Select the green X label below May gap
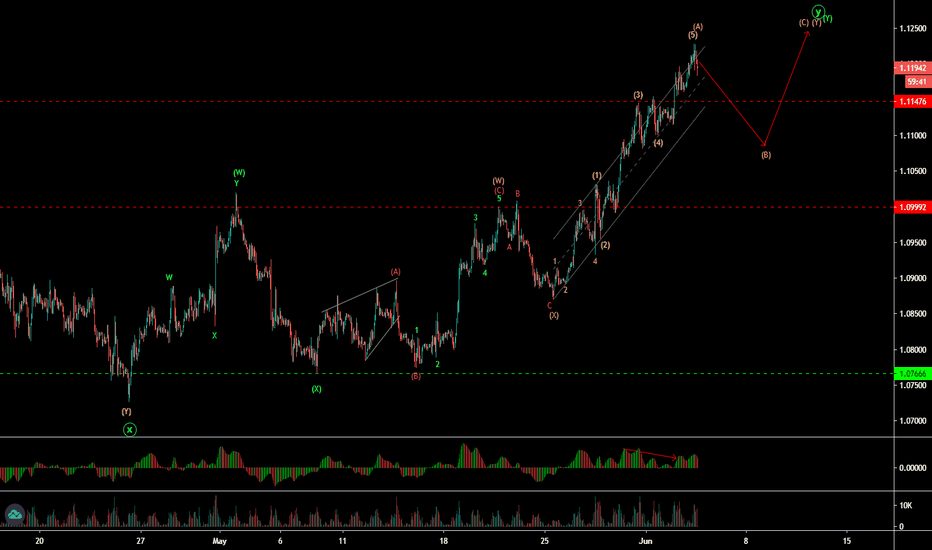Screen dimensions: 932x550 [x=215, y=335]
